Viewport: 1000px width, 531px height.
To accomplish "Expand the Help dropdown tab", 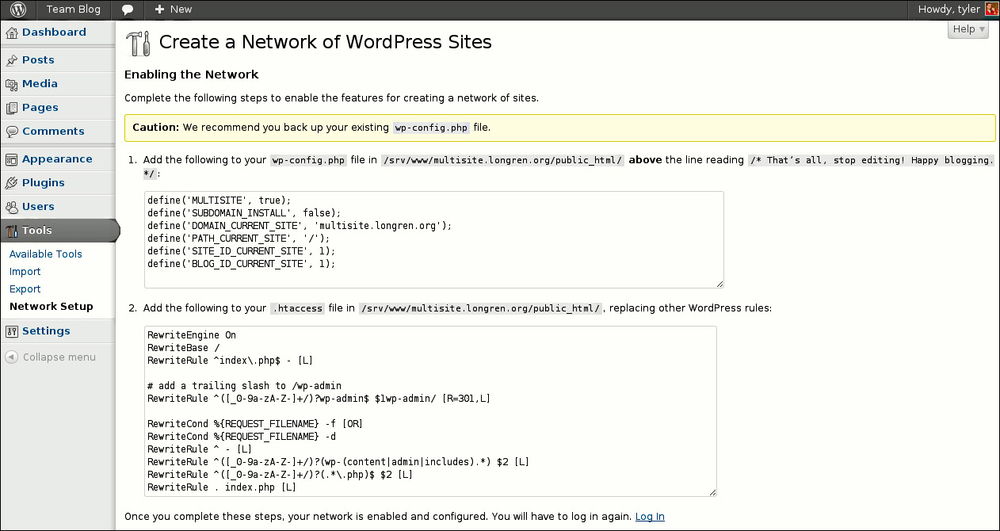I will tap(968, 29).
